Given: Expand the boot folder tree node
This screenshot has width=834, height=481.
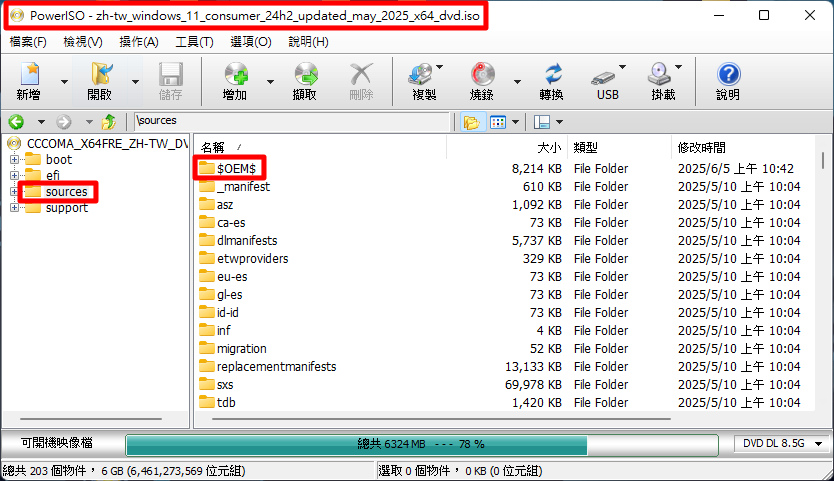Looking at the screenshot, I should (x=14, y=160).
